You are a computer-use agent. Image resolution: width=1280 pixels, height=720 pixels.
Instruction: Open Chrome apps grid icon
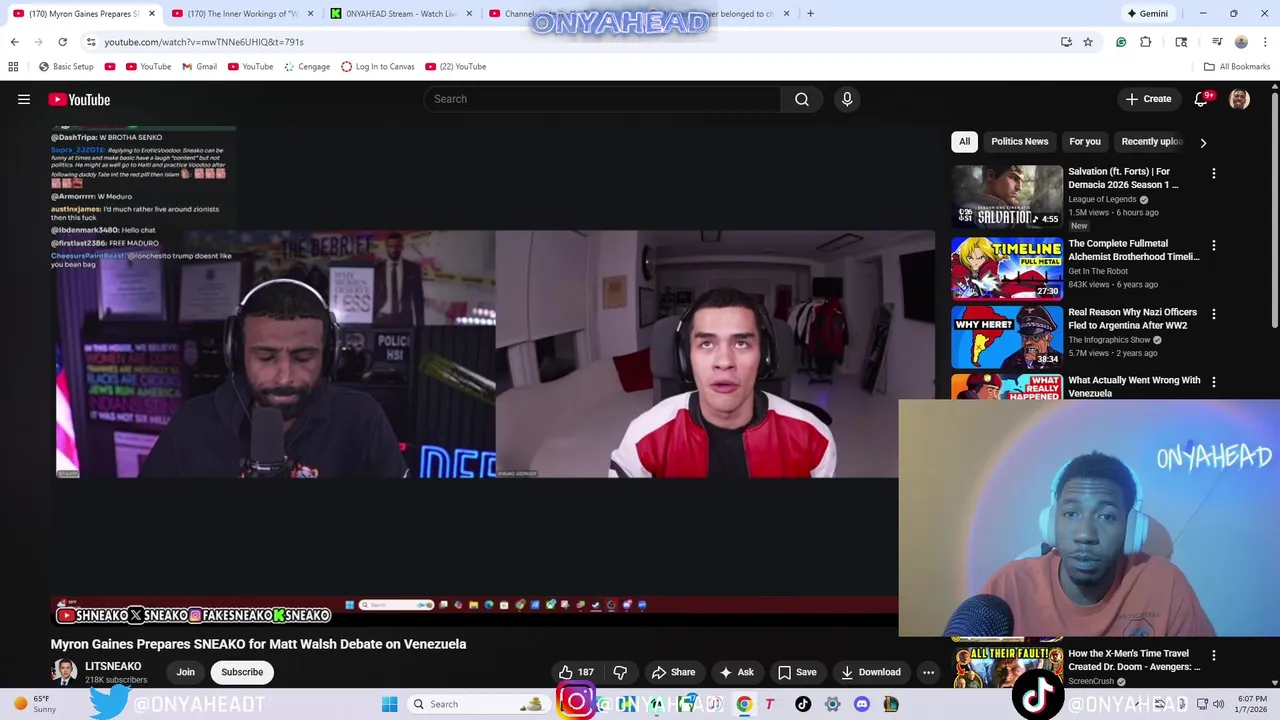pyautogui.click(x=13, y=67)
